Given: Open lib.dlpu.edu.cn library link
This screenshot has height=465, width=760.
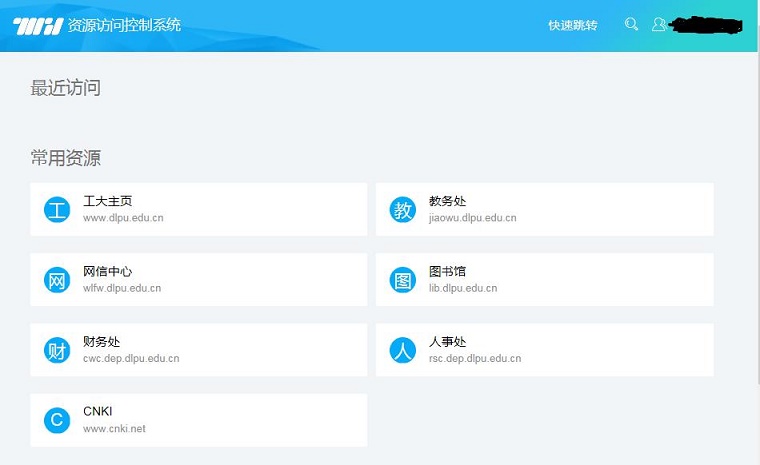Looking at the screenshot, I should [x=462, y=288].
